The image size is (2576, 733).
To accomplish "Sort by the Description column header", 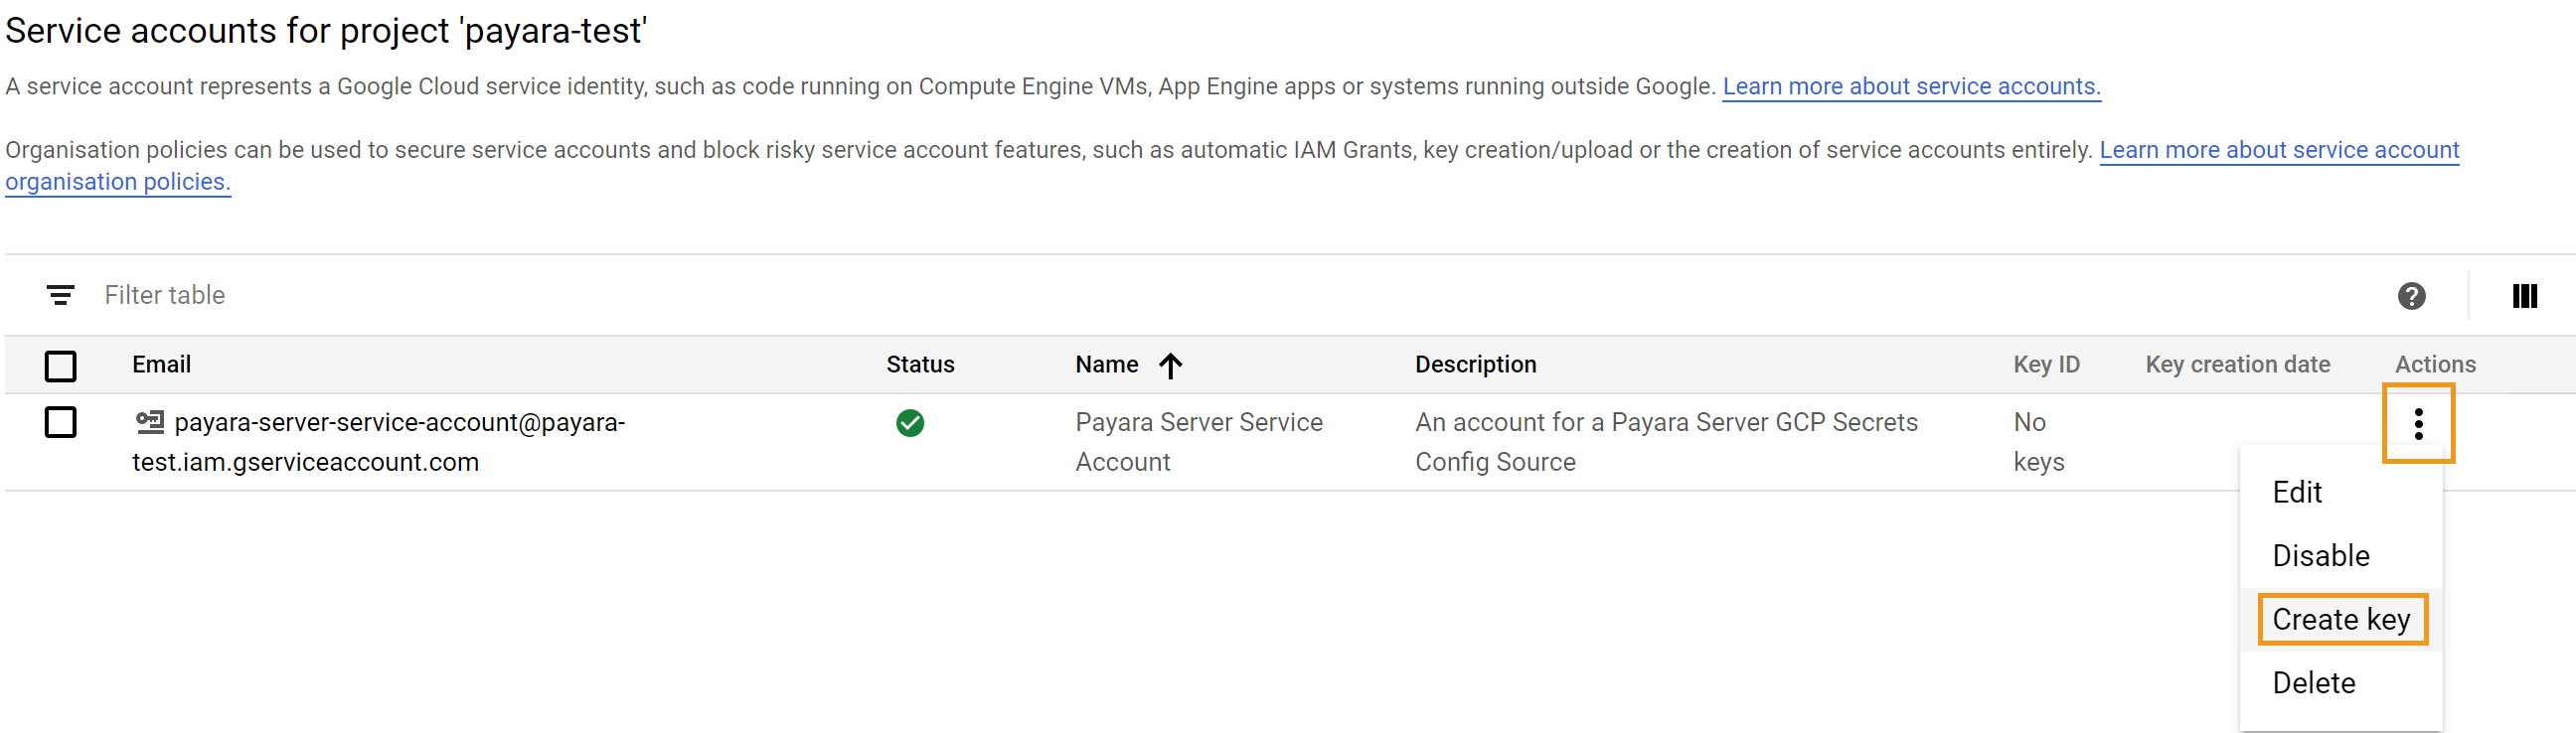I will point(1475,365).
